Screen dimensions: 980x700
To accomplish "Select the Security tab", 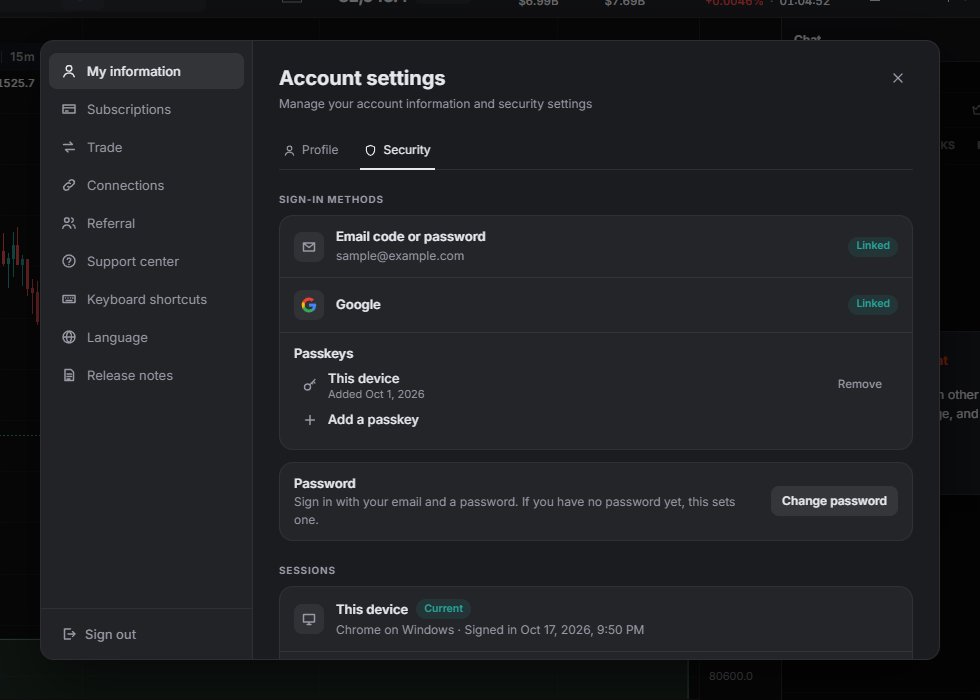I will [x=398, y=150].
